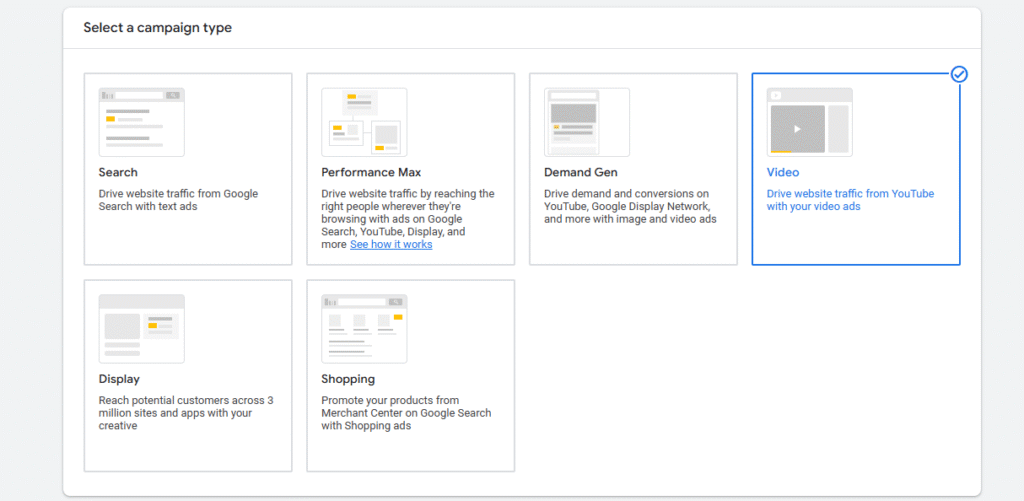
Task: Click 'Drive website traffic from Google Search' description
Action: pos(178,200)
